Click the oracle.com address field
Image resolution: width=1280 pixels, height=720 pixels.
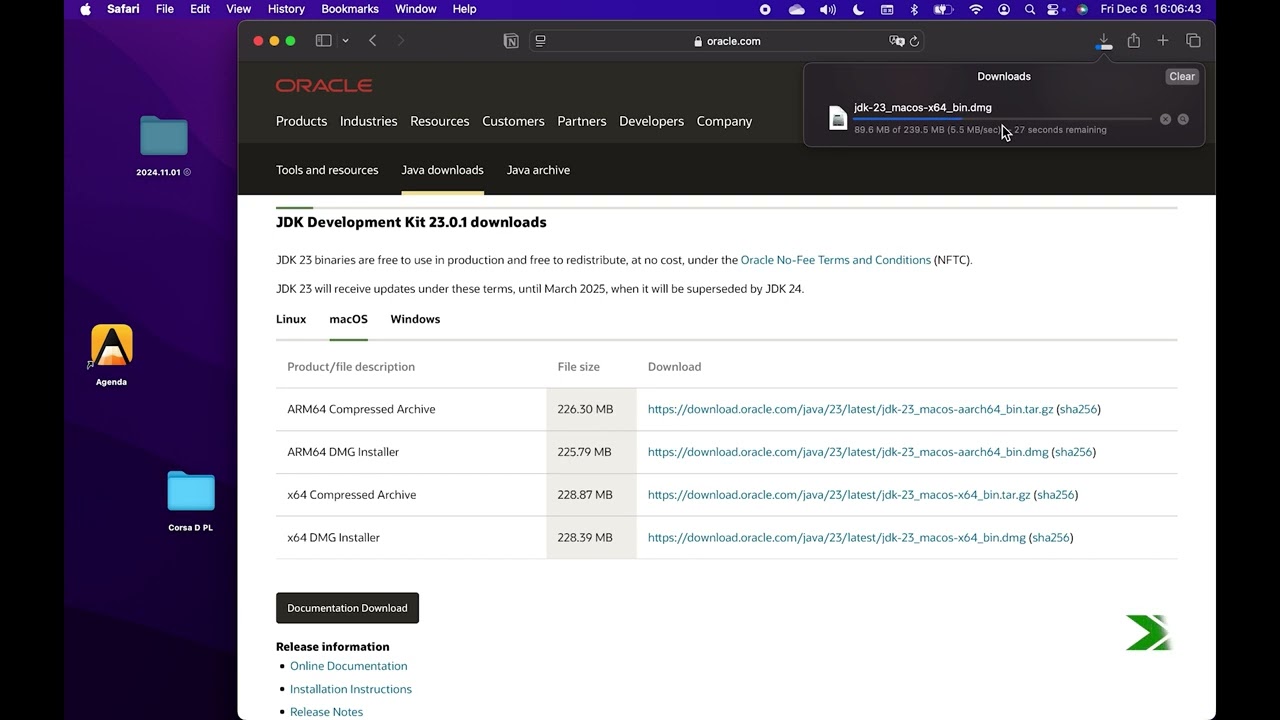pyautogui.click(x=727, y=41)
